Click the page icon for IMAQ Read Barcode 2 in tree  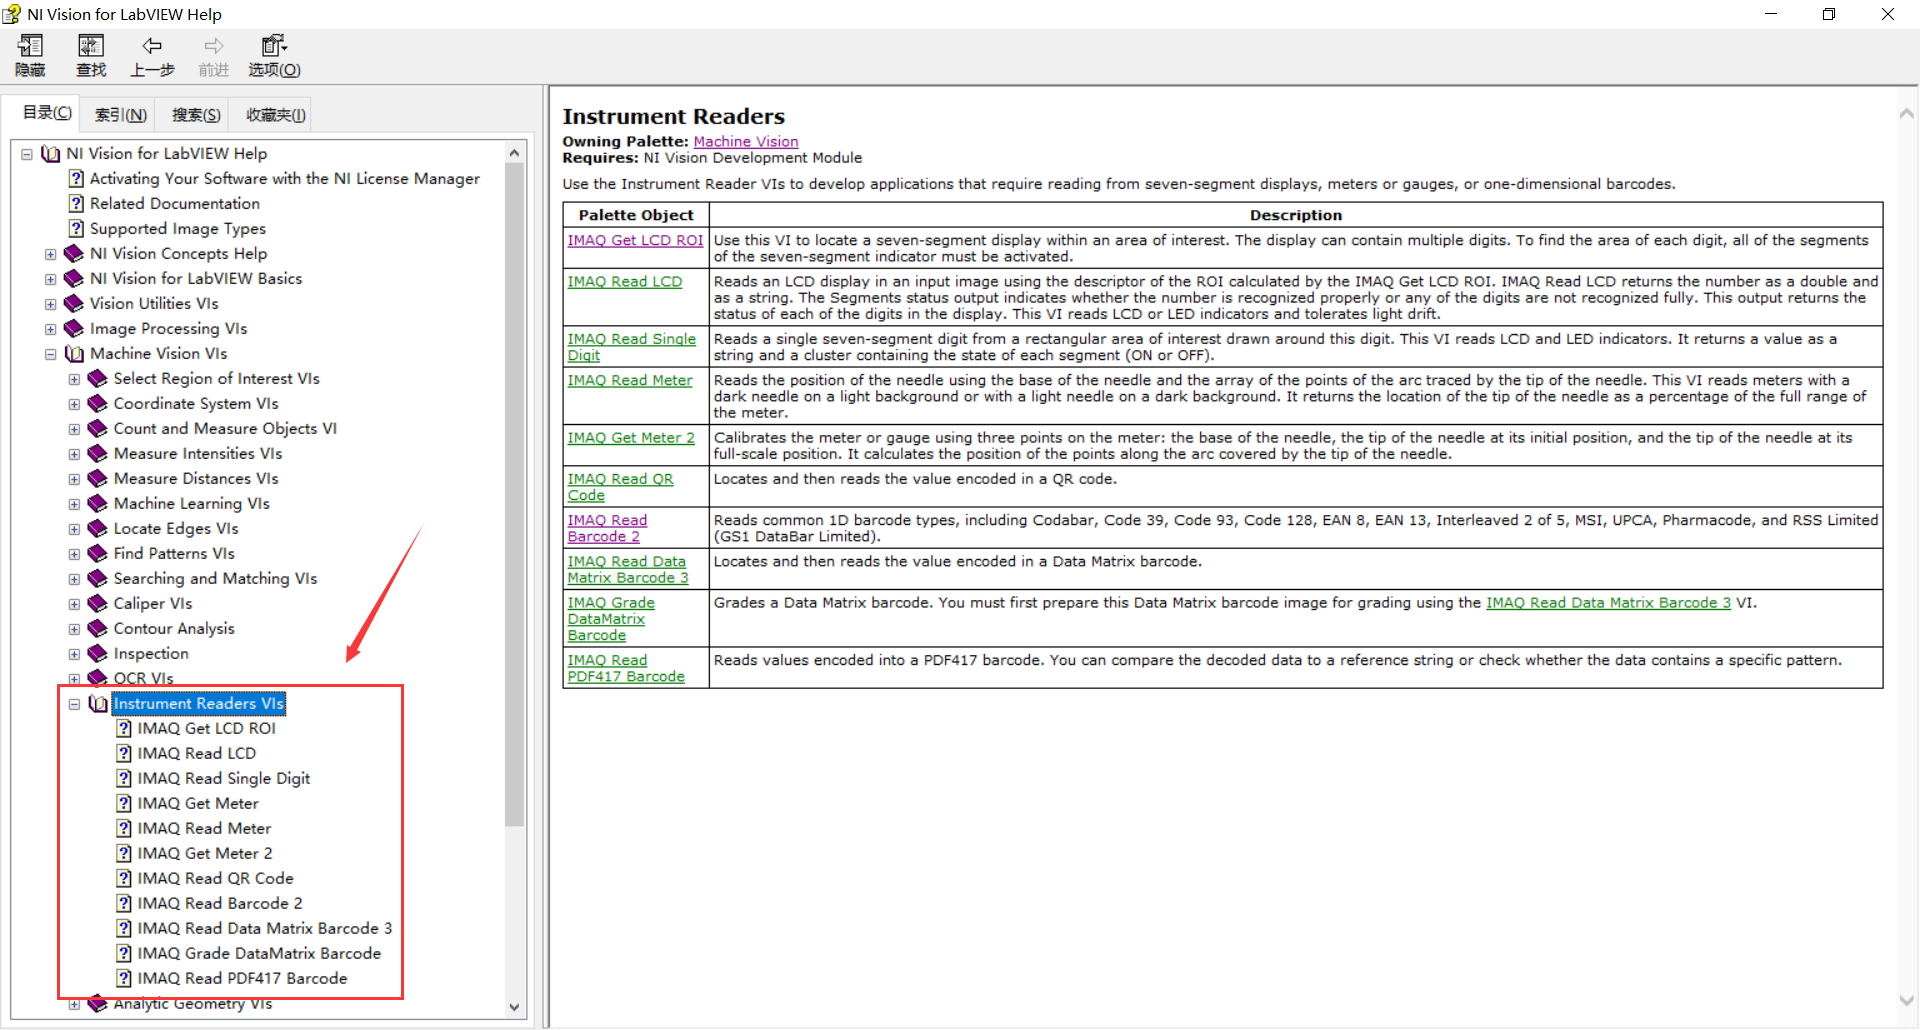(124, 904)
